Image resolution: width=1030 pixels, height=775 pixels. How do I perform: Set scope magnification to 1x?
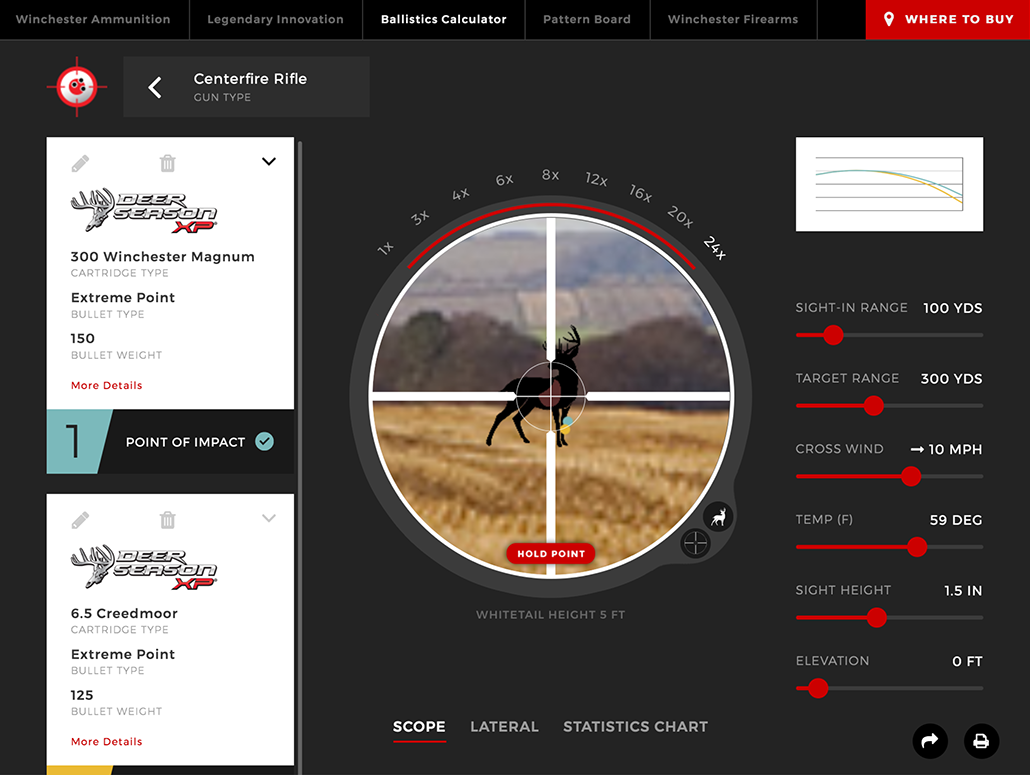pos(386,248)
